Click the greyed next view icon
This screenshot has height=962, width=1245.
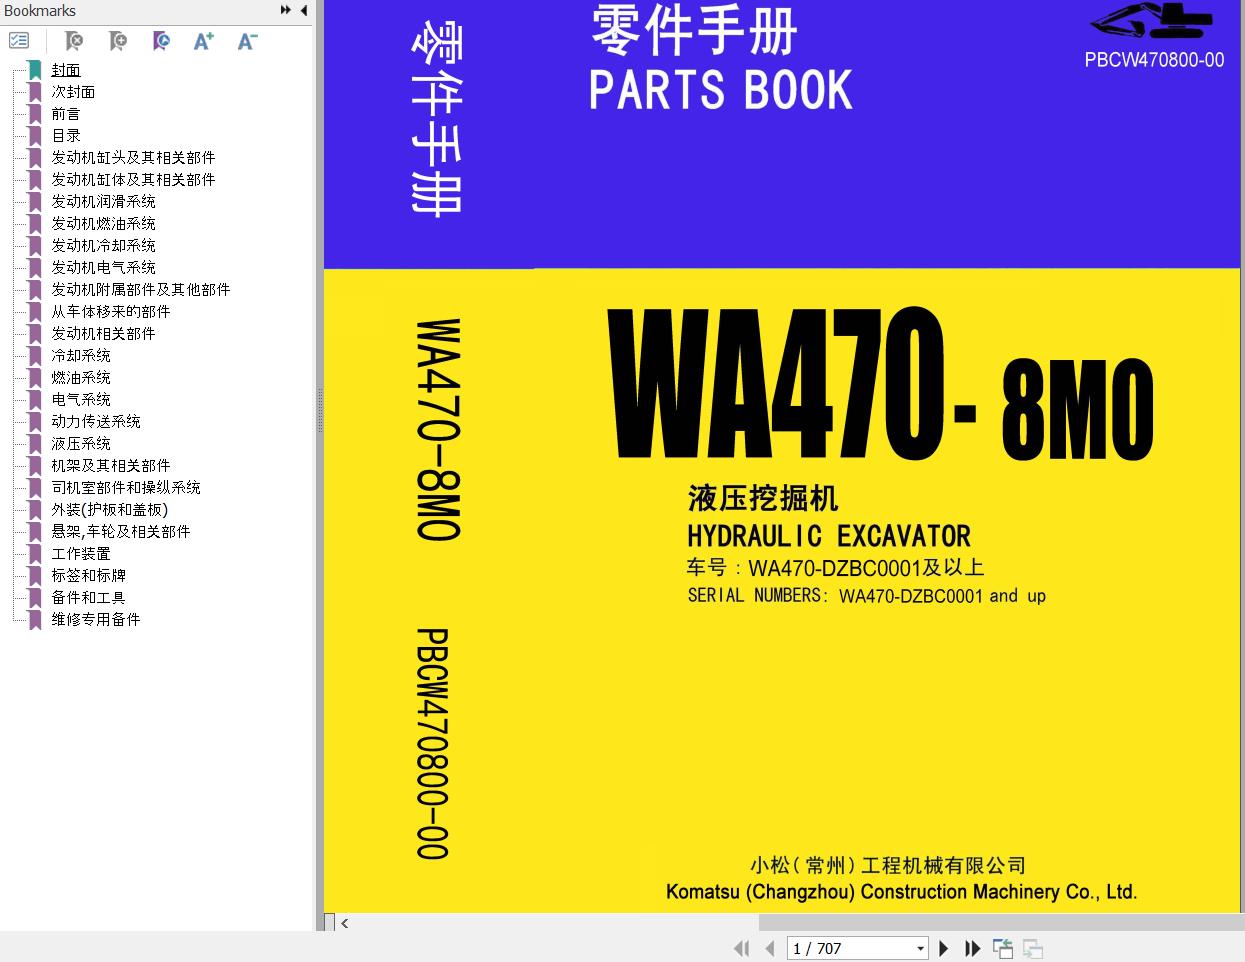[1033, 948]
